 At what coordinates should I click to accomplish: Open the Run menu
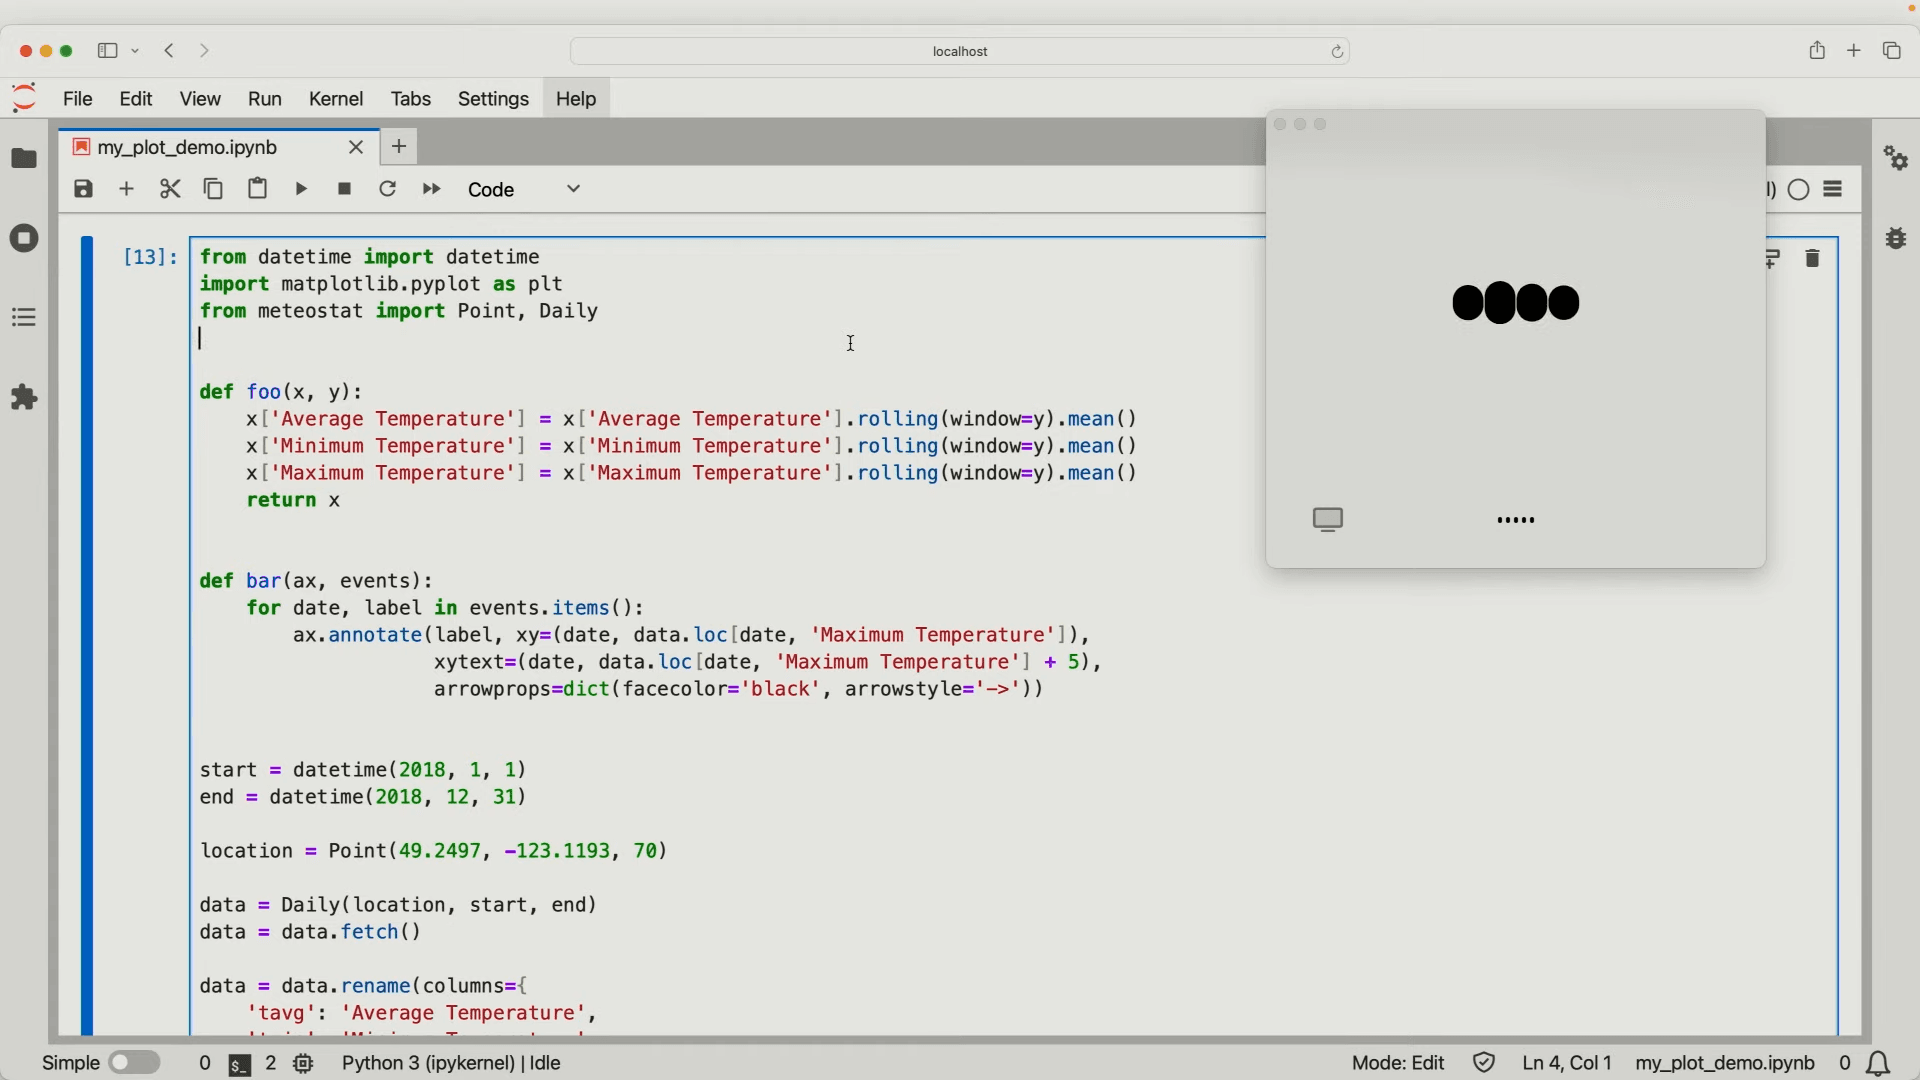265,99
